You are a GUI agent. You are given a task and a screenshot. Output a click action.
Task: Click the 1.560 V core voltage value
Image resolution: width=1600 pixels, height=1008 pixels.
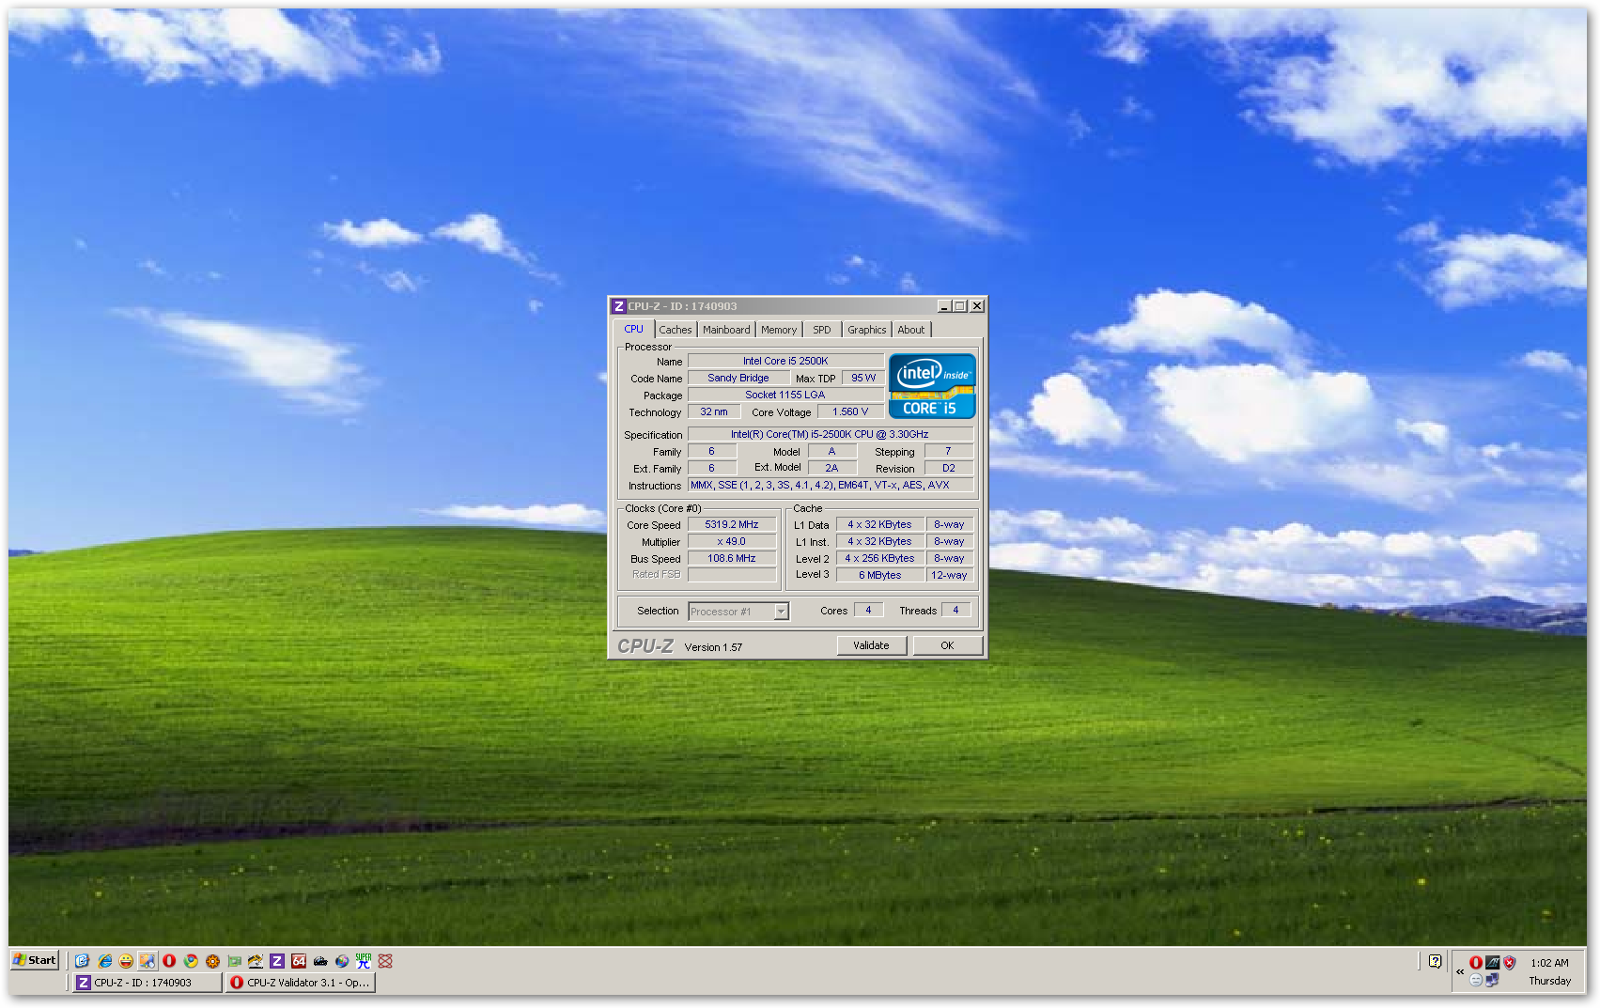coord(850,412)
